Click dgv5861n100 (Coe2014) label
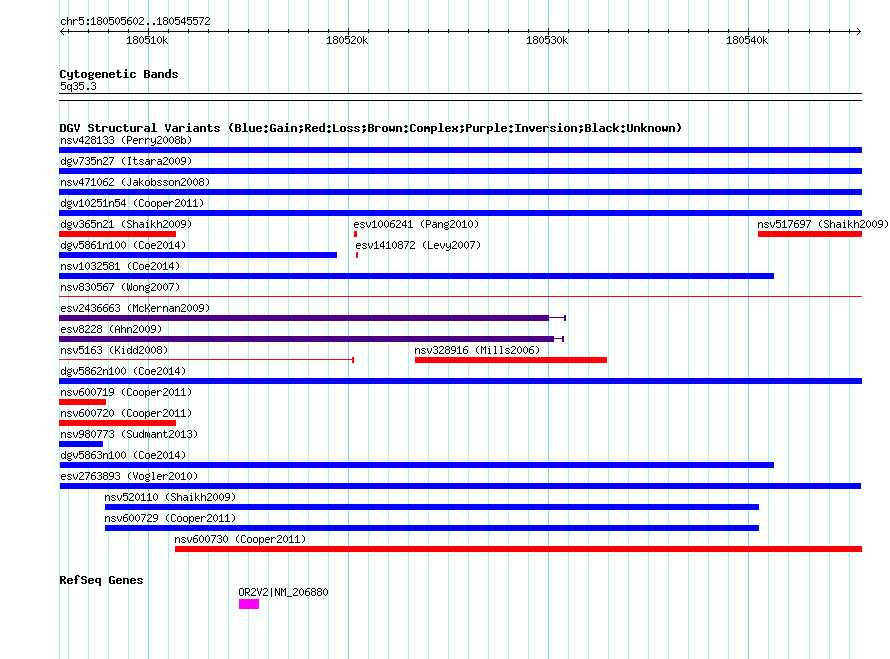 tap(123, 245)
